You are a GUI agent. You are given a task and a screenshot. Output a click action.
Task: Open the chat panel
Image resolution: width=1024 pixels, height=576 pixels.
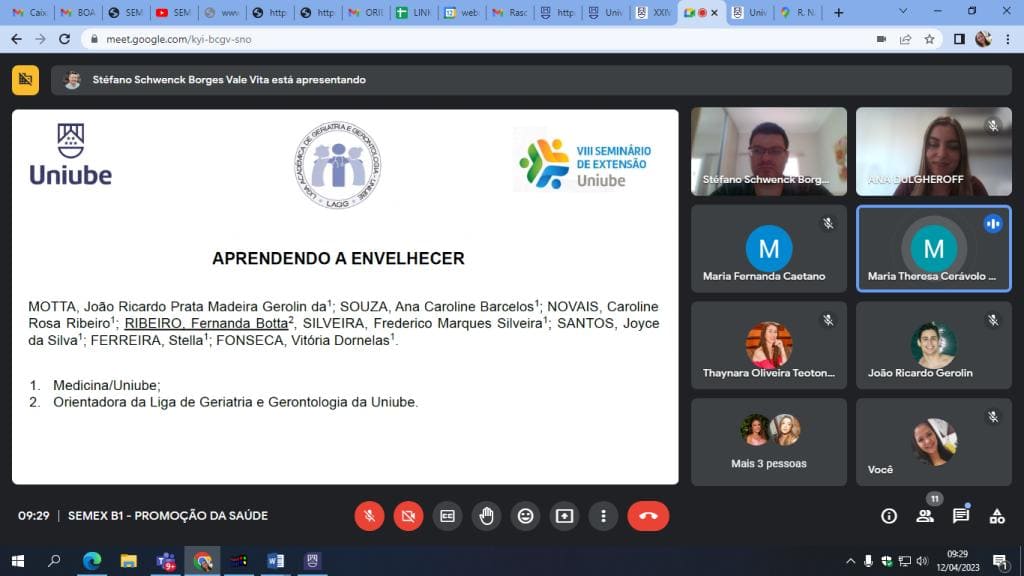point(961,516)
